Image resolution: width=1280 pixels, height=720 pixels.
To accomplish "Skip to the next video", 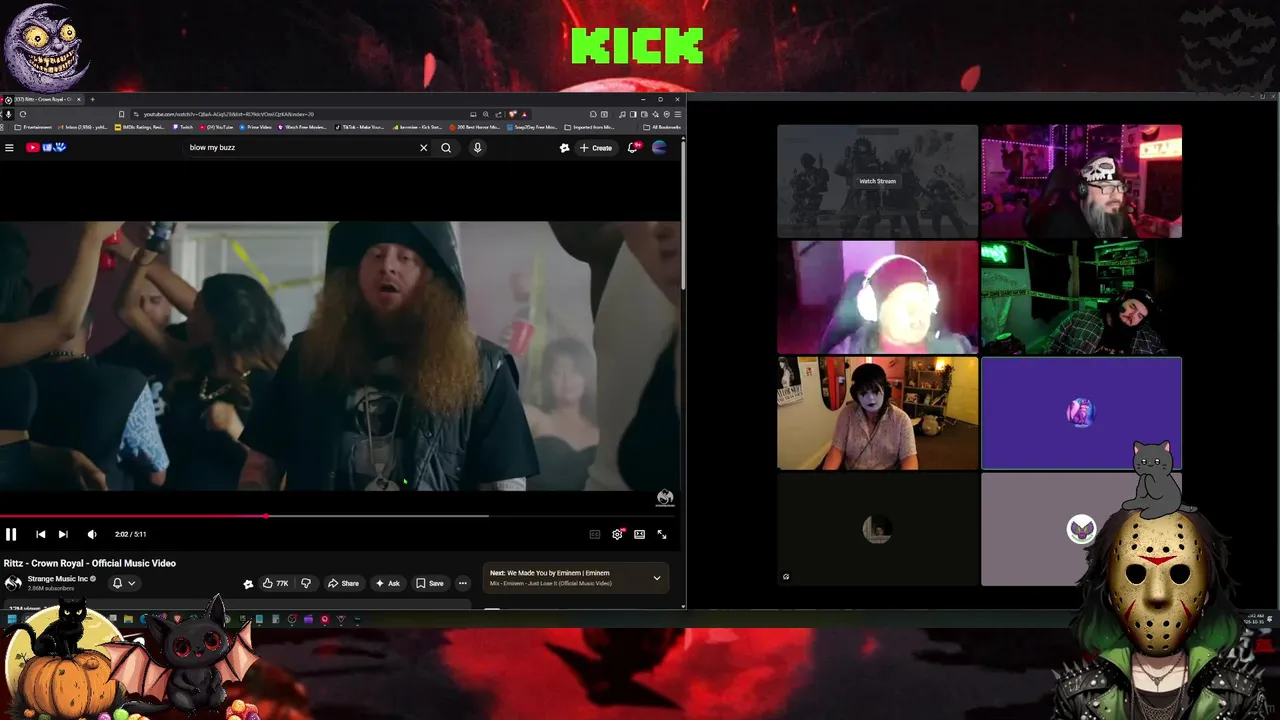I will (63, 535).
